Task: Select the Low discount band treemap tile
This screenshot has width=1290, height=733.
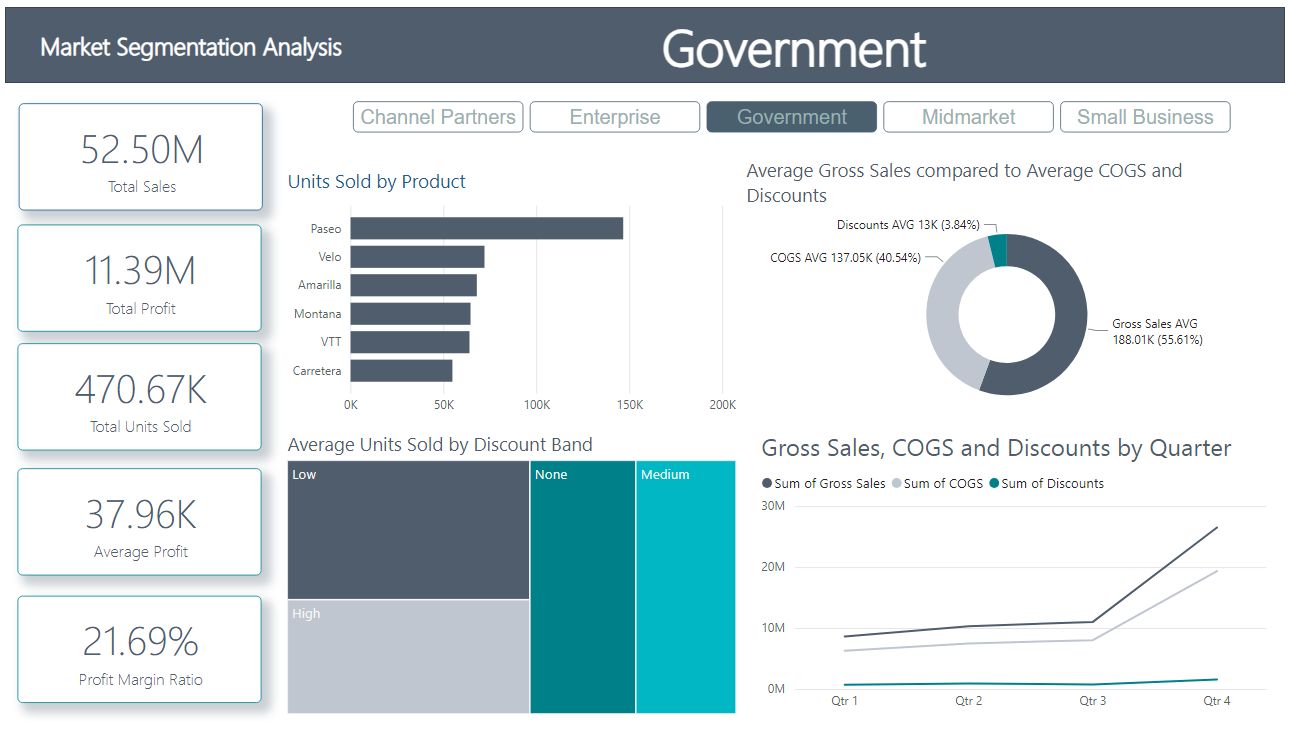Action: (x=408, y=530)
